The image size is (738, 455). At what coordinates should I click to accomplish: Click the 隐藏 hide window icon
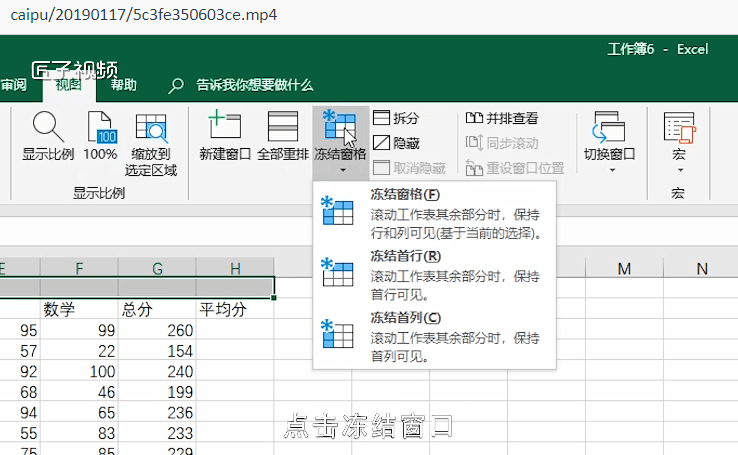pyautogui.click(x=382, y=143)
